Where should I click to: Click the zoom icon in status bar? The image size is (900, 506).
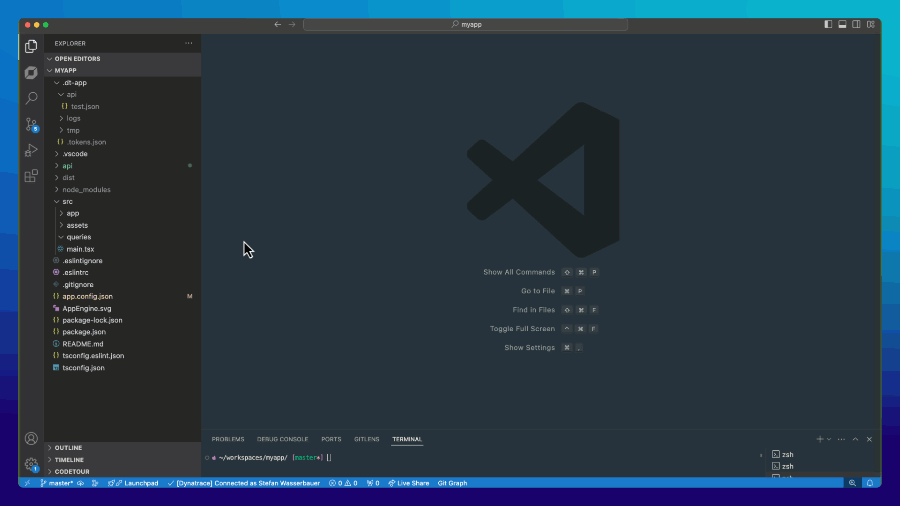[852, 483]
